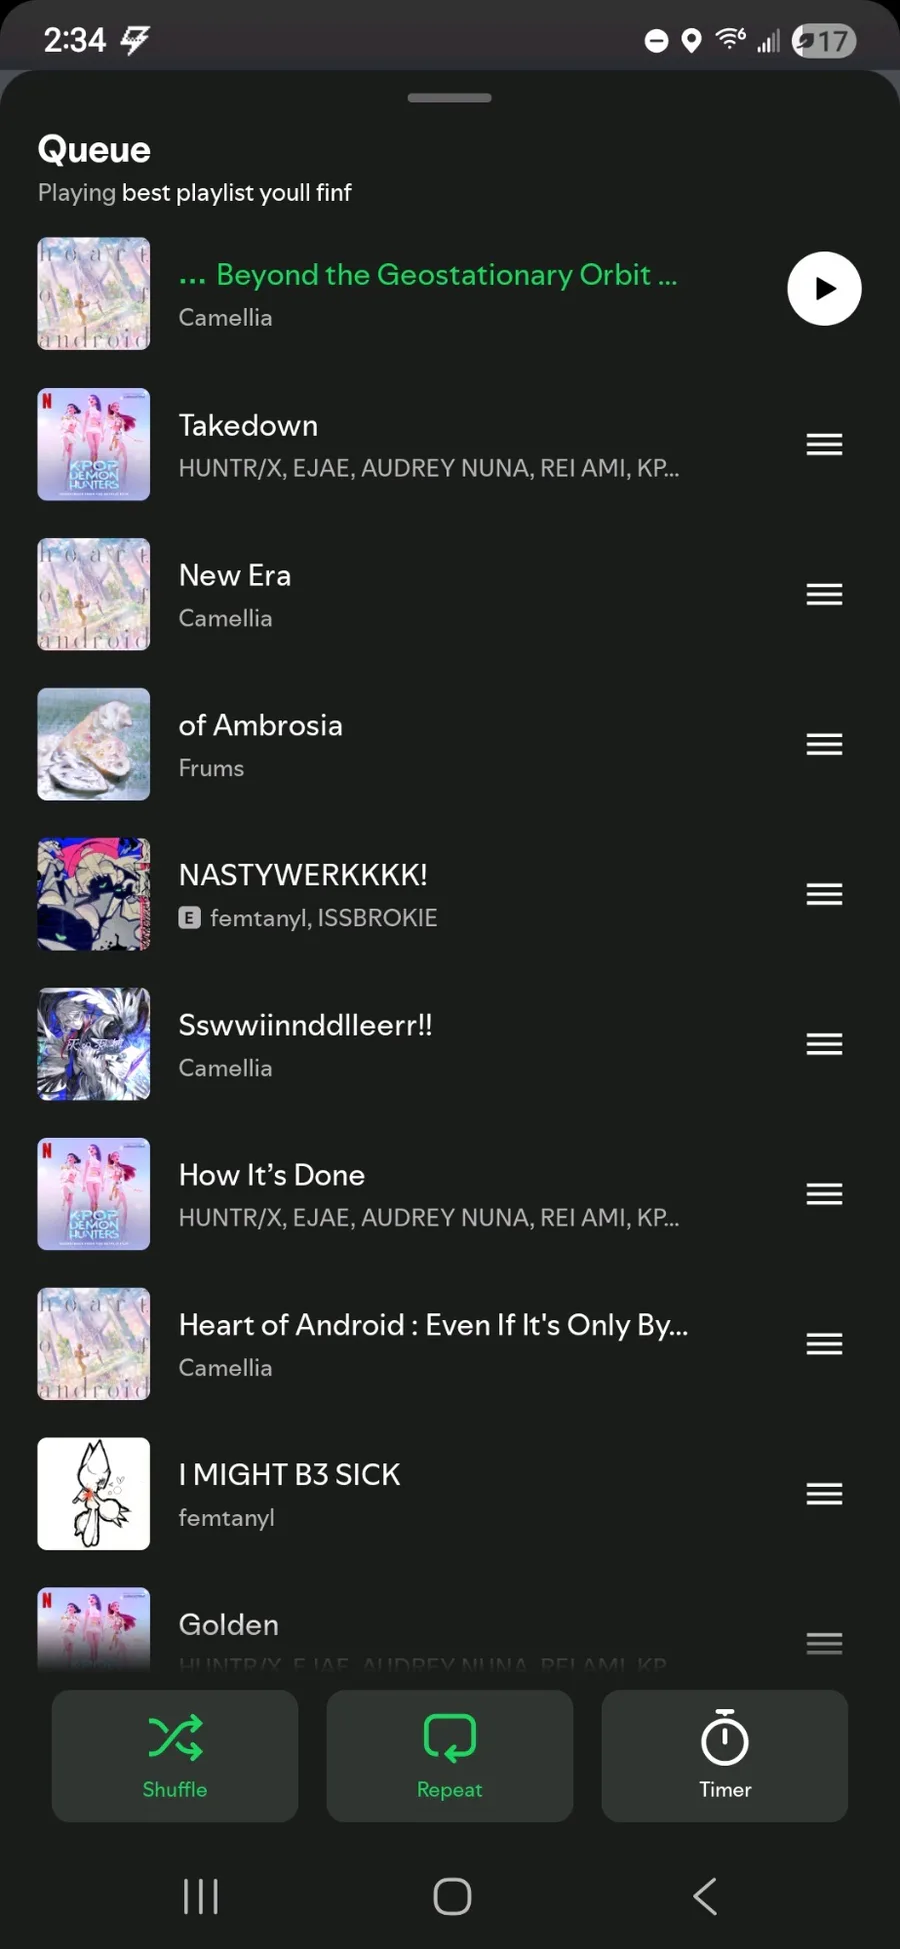This screenshot has width=900, height=1949.
Task: Open the Android recent apps button
Action: [201, 1896]
